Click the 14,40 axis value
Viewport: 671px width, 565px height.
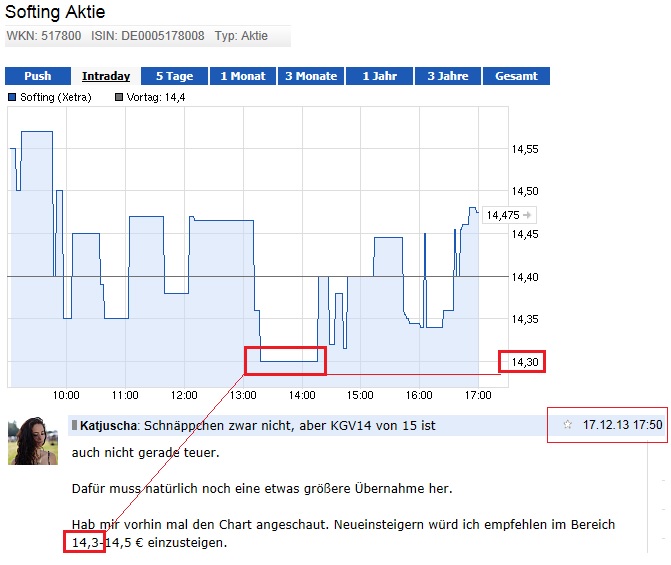pyautogui.click(x=525, y=277)
